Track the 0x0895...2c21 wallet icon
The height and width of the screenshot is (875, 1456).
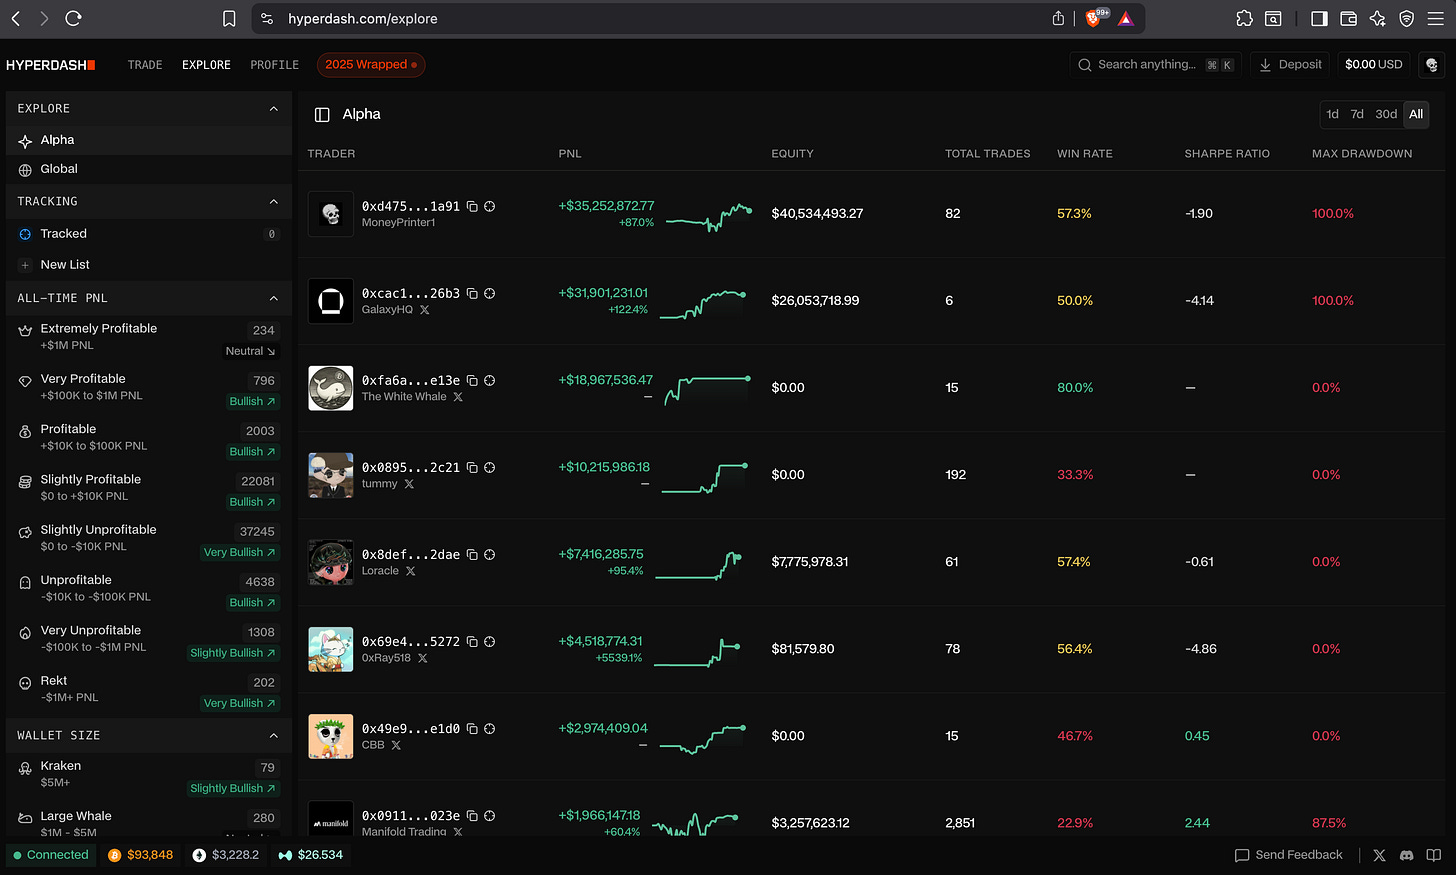[x=490, y=468]
